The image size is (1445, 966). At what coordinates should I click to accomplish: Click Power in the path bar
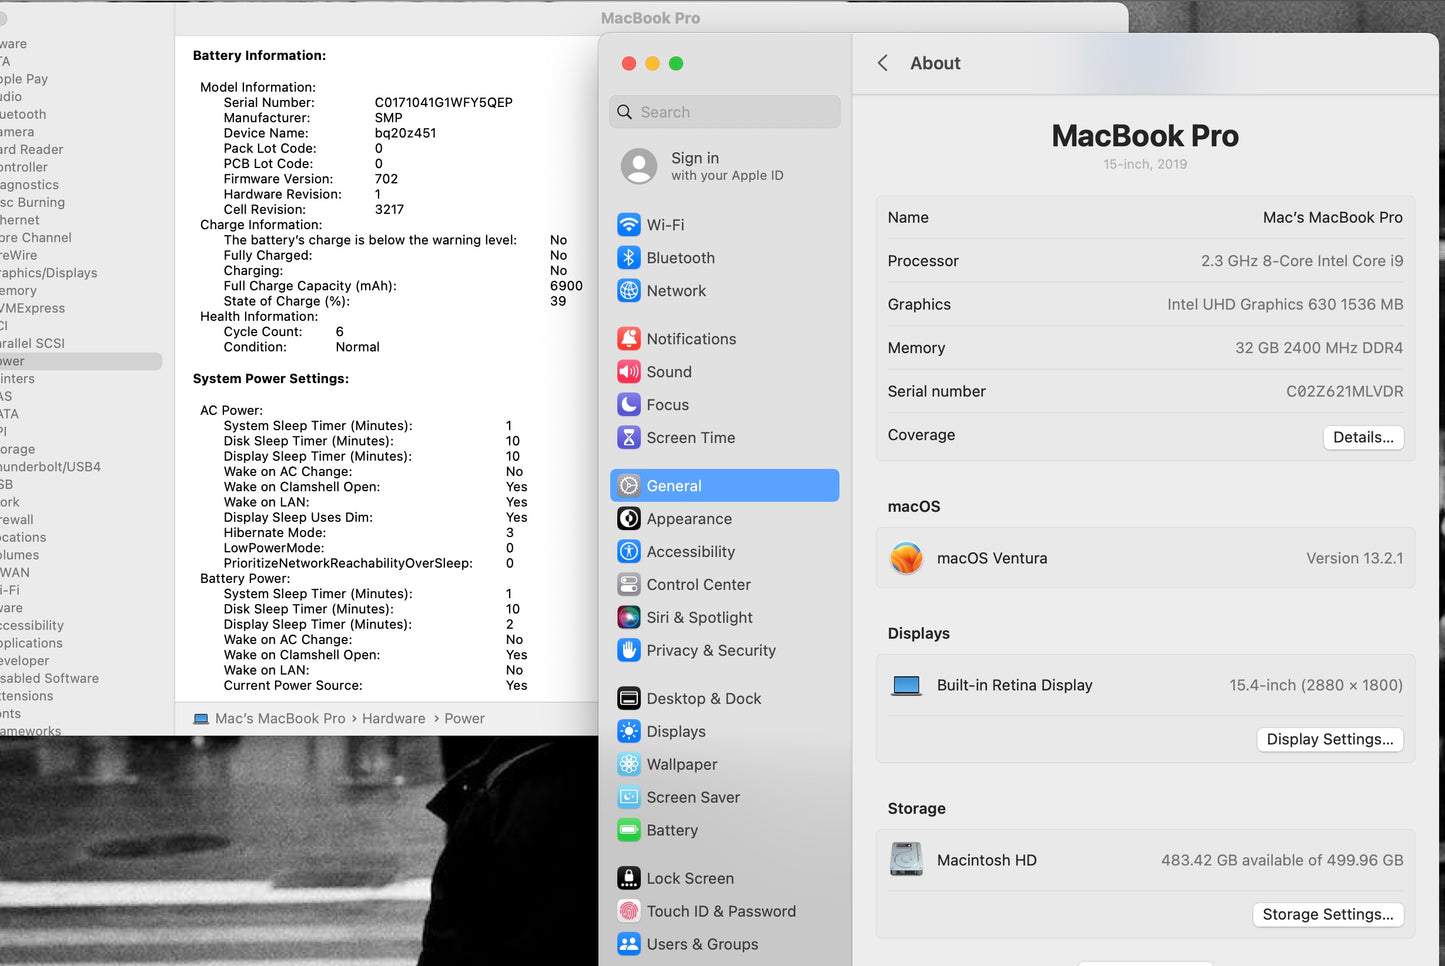[x=464, y=719]
